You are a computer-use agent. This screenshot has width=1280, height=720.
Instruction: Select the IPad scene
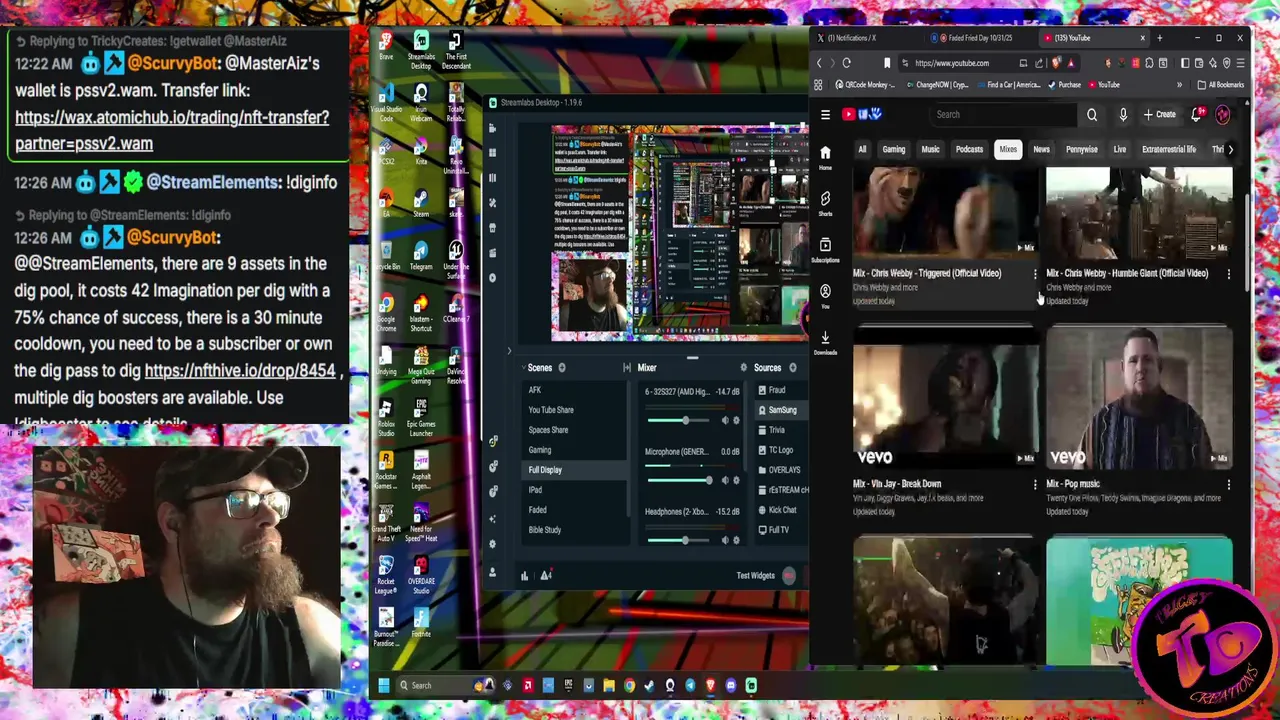(x=535, y=490)
